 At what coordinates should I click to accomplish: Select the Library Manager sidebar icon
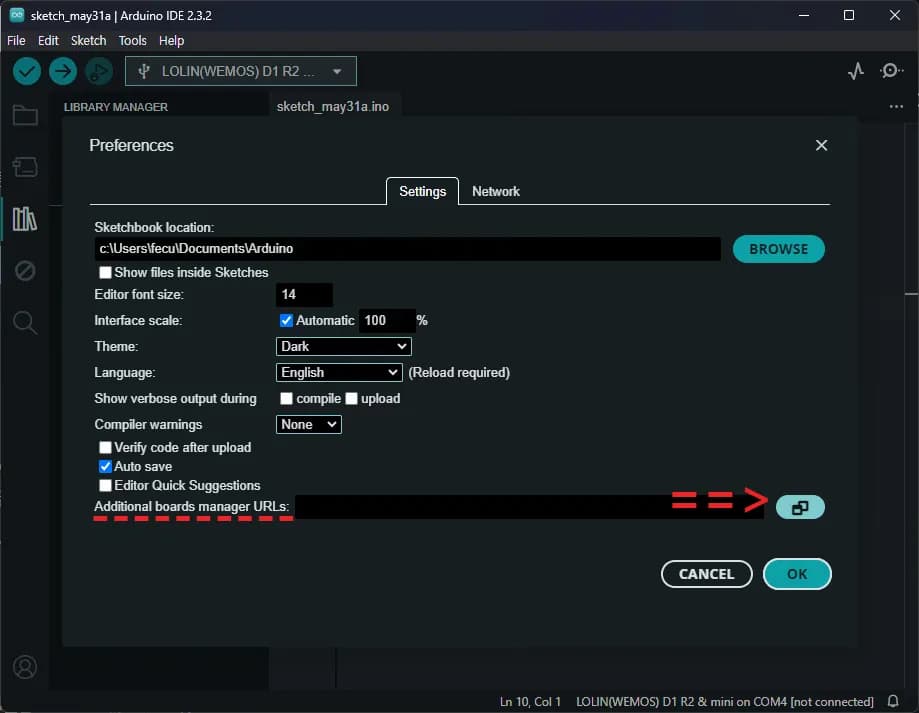pos(24,219)
